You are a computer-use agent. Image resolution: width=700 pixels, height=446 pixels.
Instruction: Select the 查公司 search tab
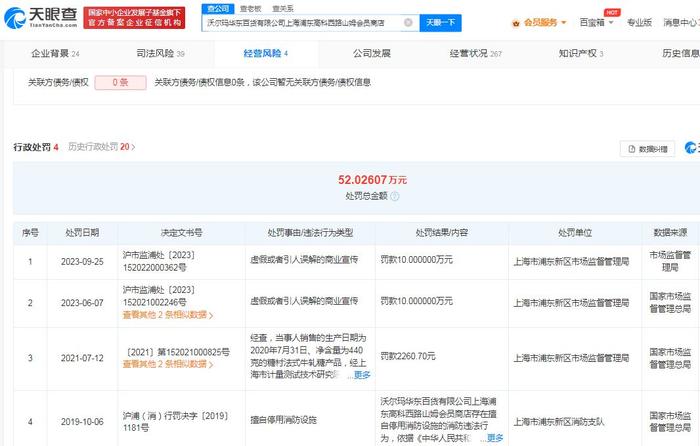(218, 8)
